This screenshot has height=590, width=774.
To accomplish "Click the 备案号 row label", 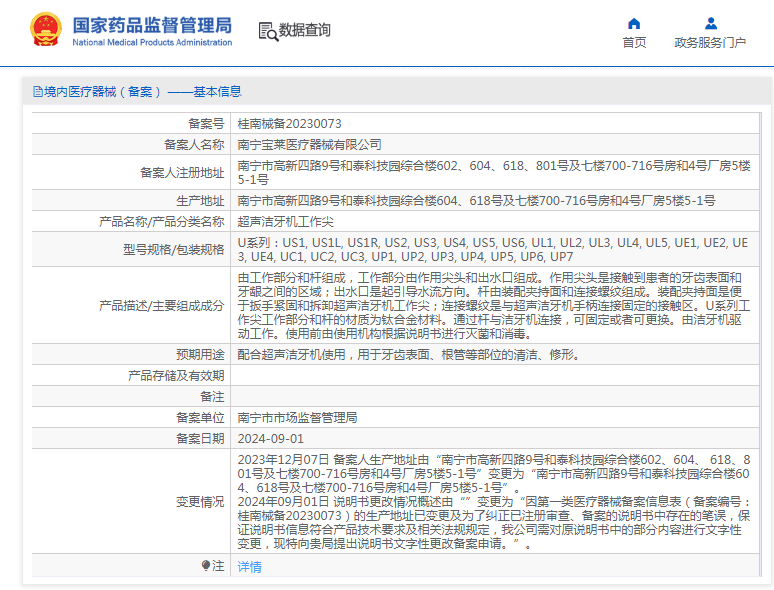I will tap(206, 123).
